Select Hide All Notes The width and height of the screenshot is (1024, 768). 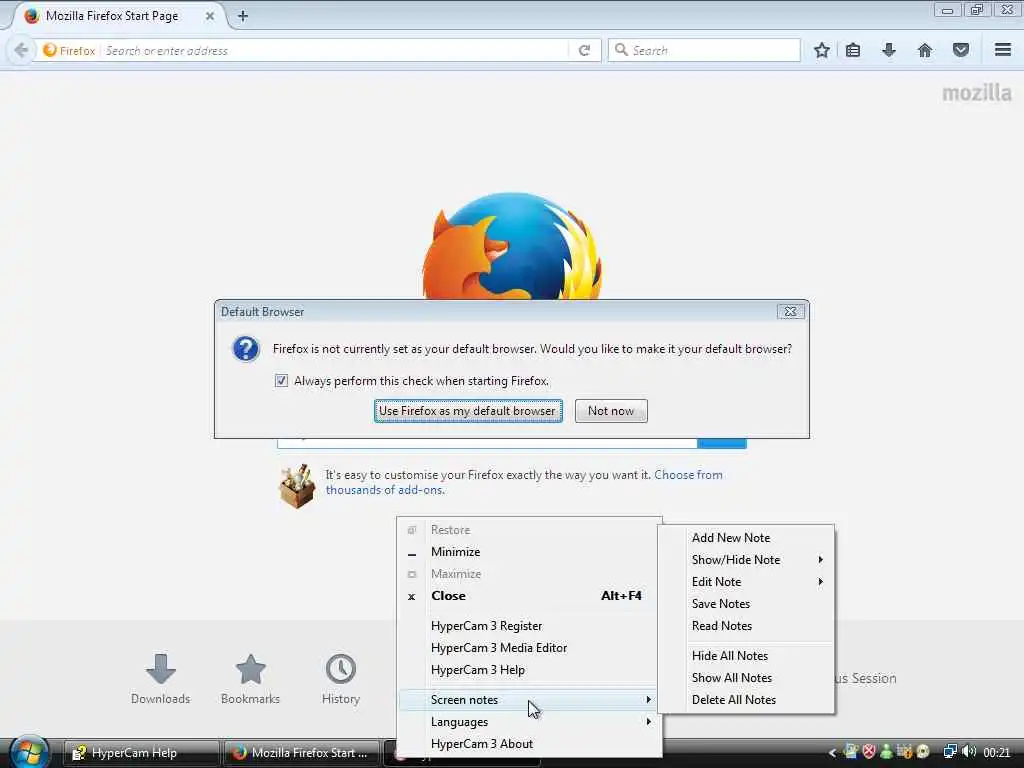[x=748, y=656]
